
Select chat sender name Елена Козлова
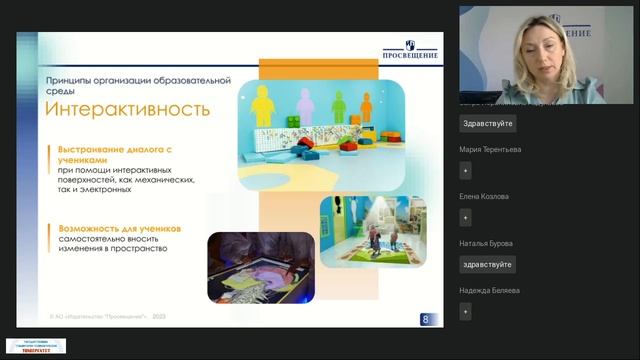(484, 196)
